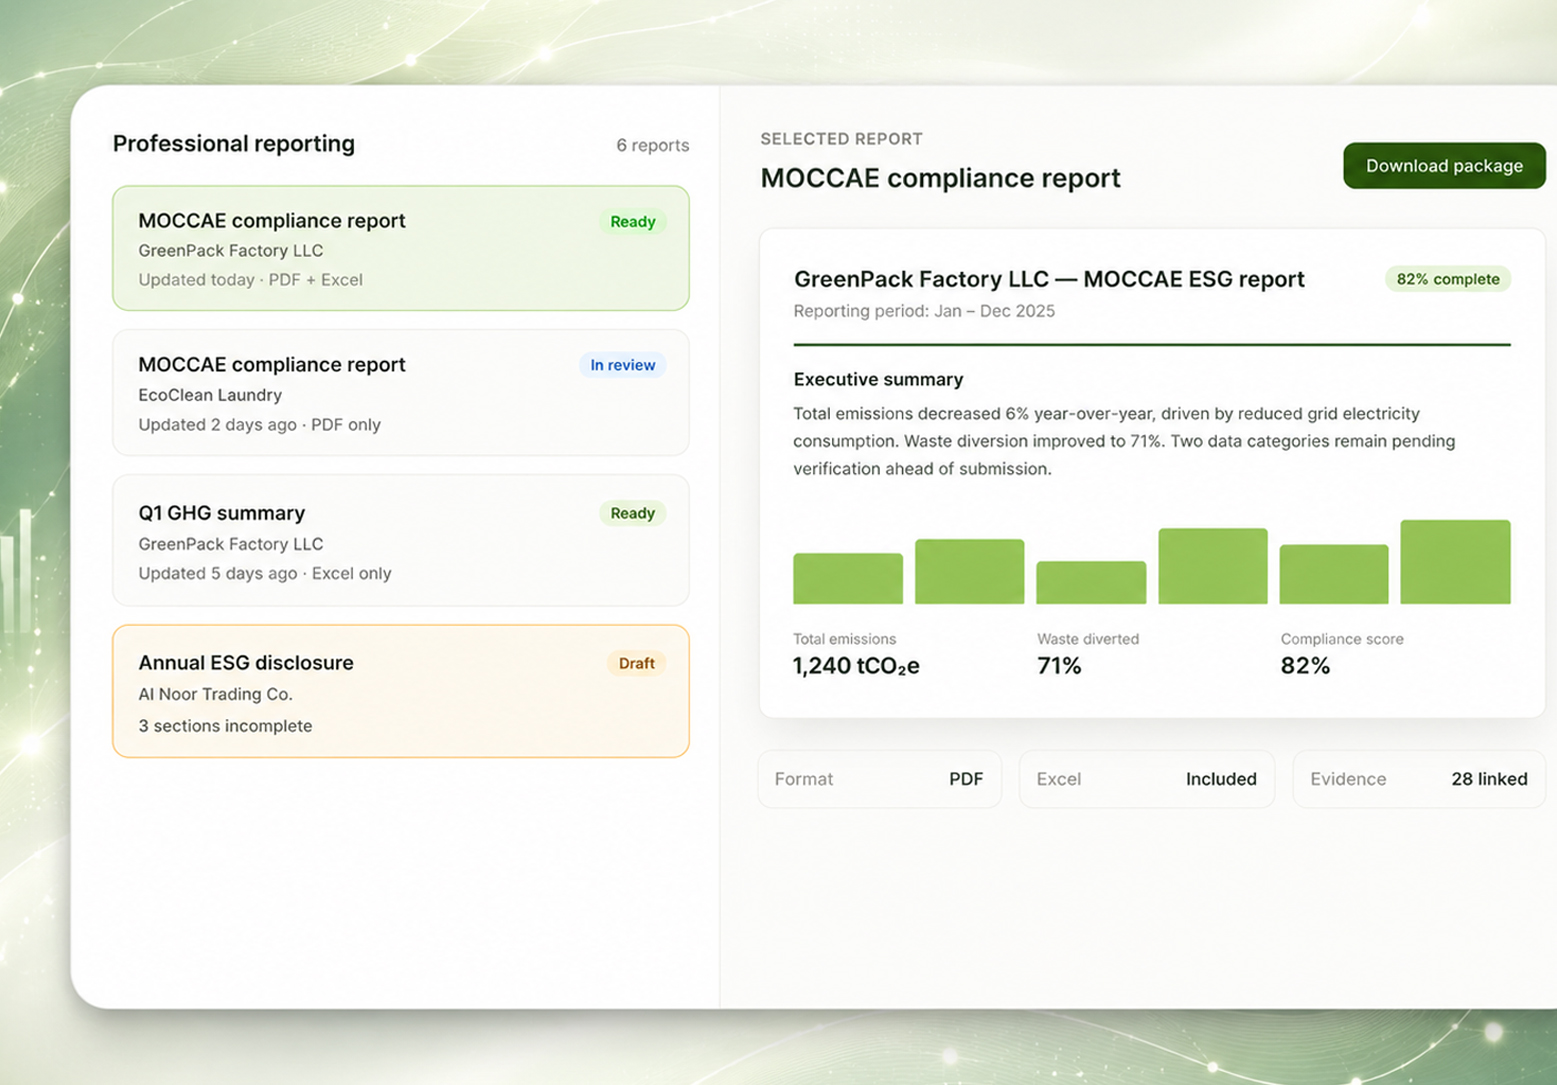Screen dimensions: 1557x1085
Task: Click the Draft status badge
Action: pos(637,663)
